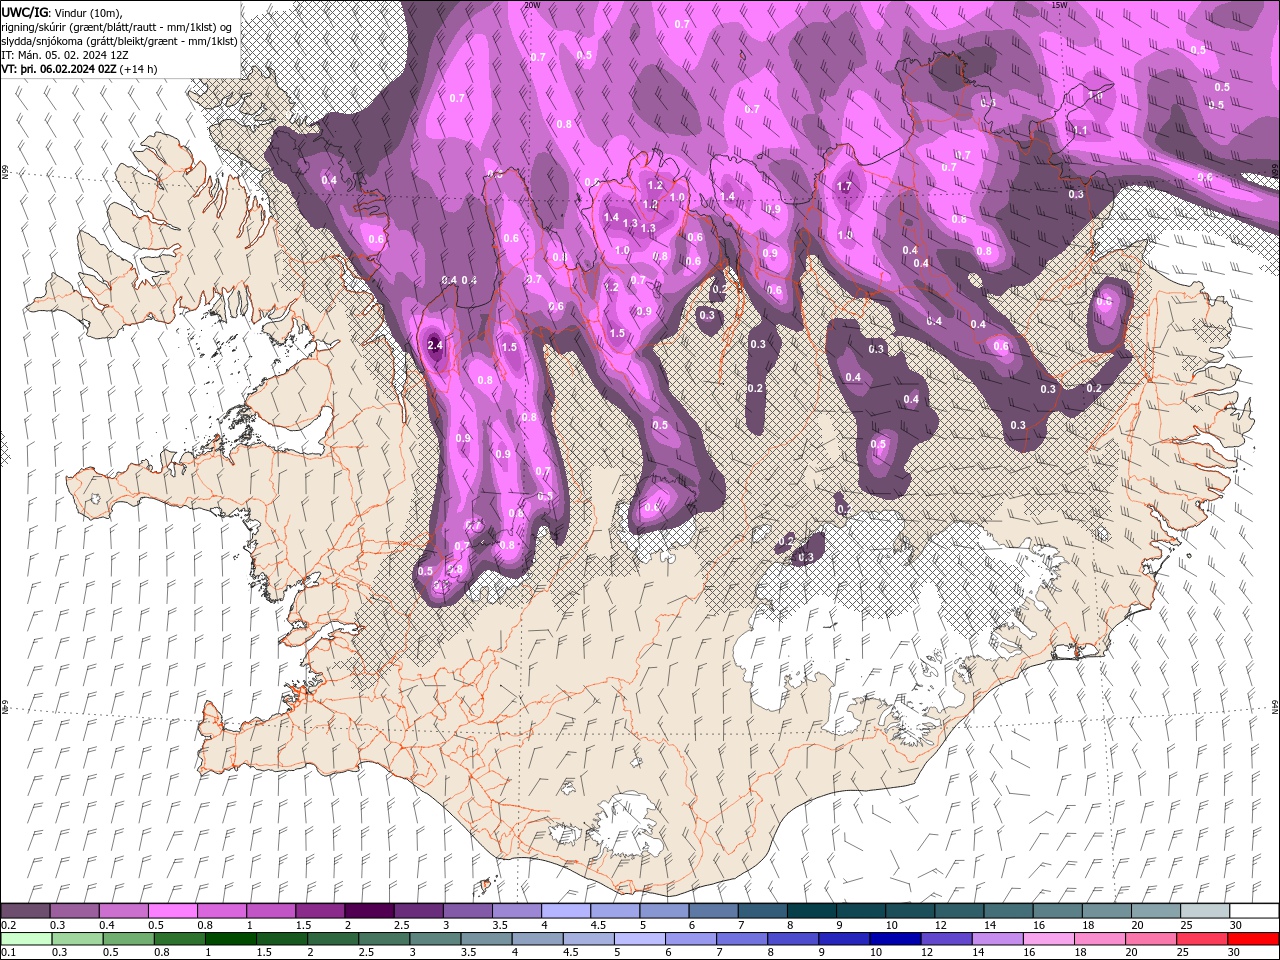Click the 0.4 label in the upper legend row

[107, 925]
